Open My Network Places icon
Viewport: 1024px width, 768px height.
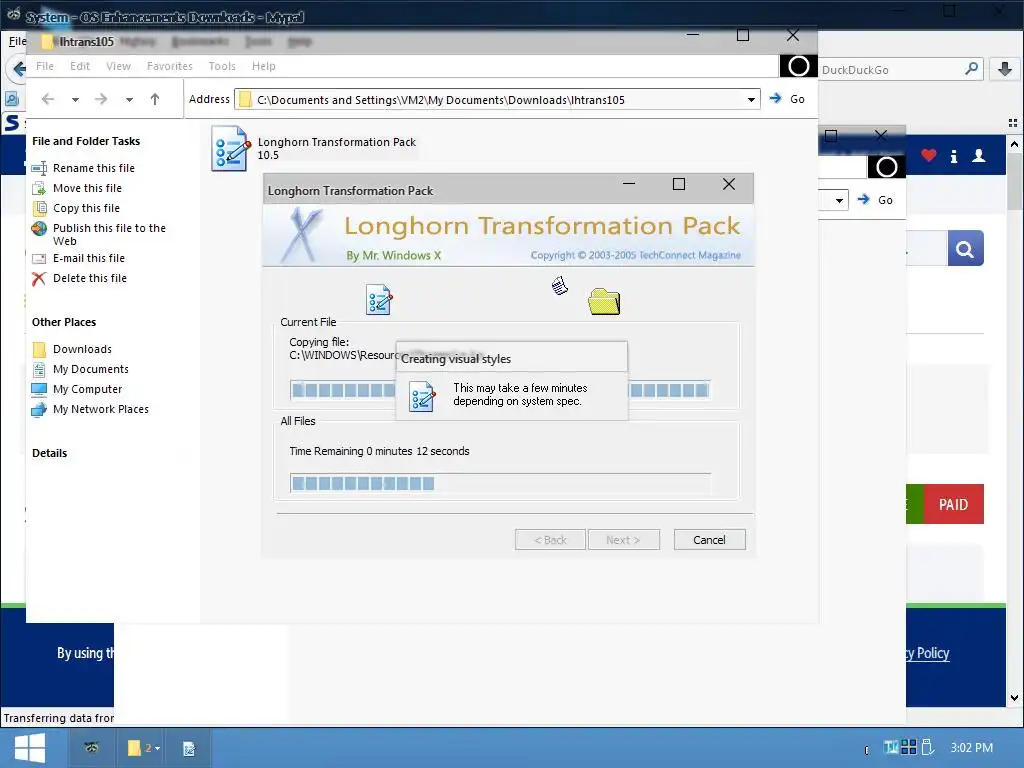pyautogui.click(x=39, y=409)
